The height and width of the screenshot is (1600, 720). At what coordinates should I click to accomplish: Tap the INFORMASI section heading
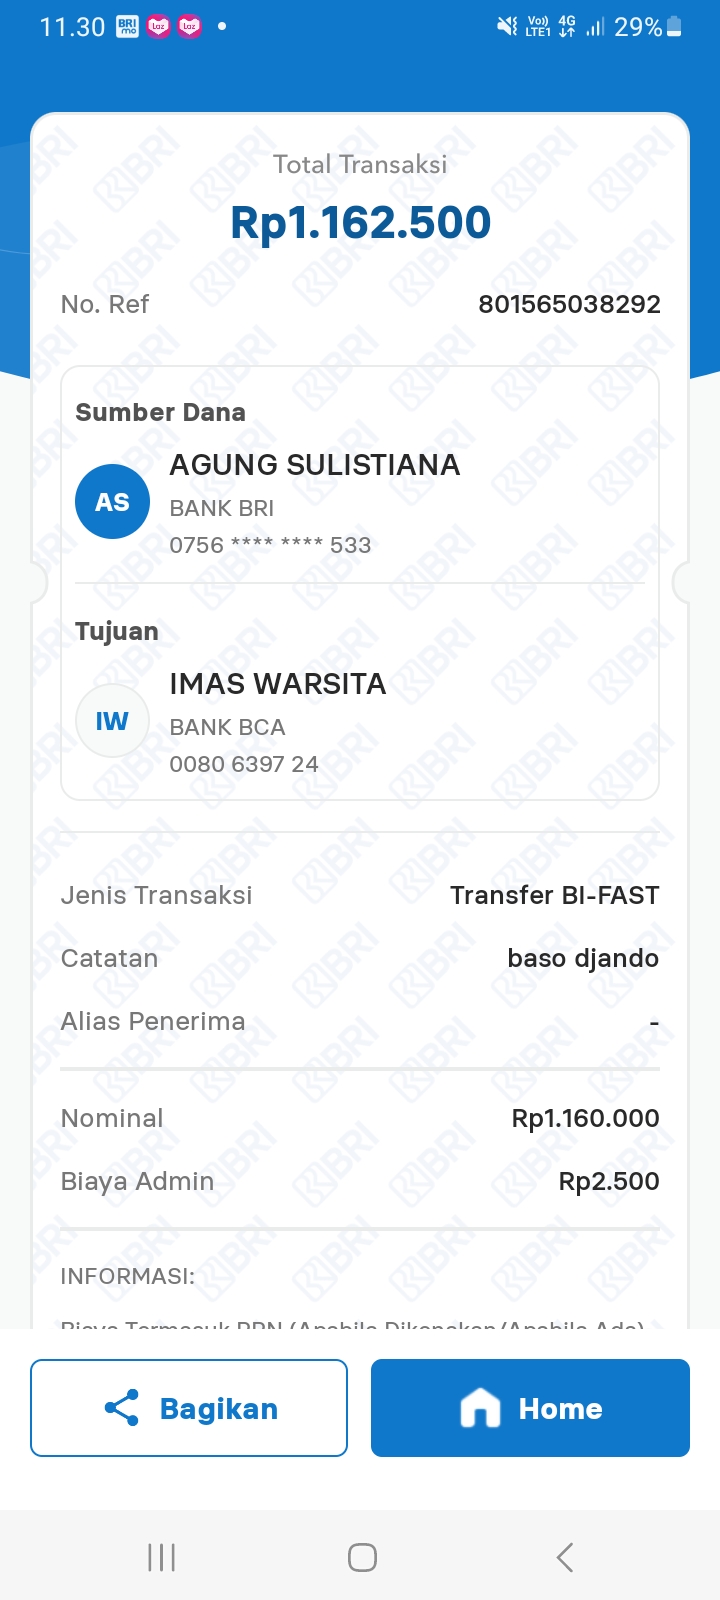[128, 1276]
